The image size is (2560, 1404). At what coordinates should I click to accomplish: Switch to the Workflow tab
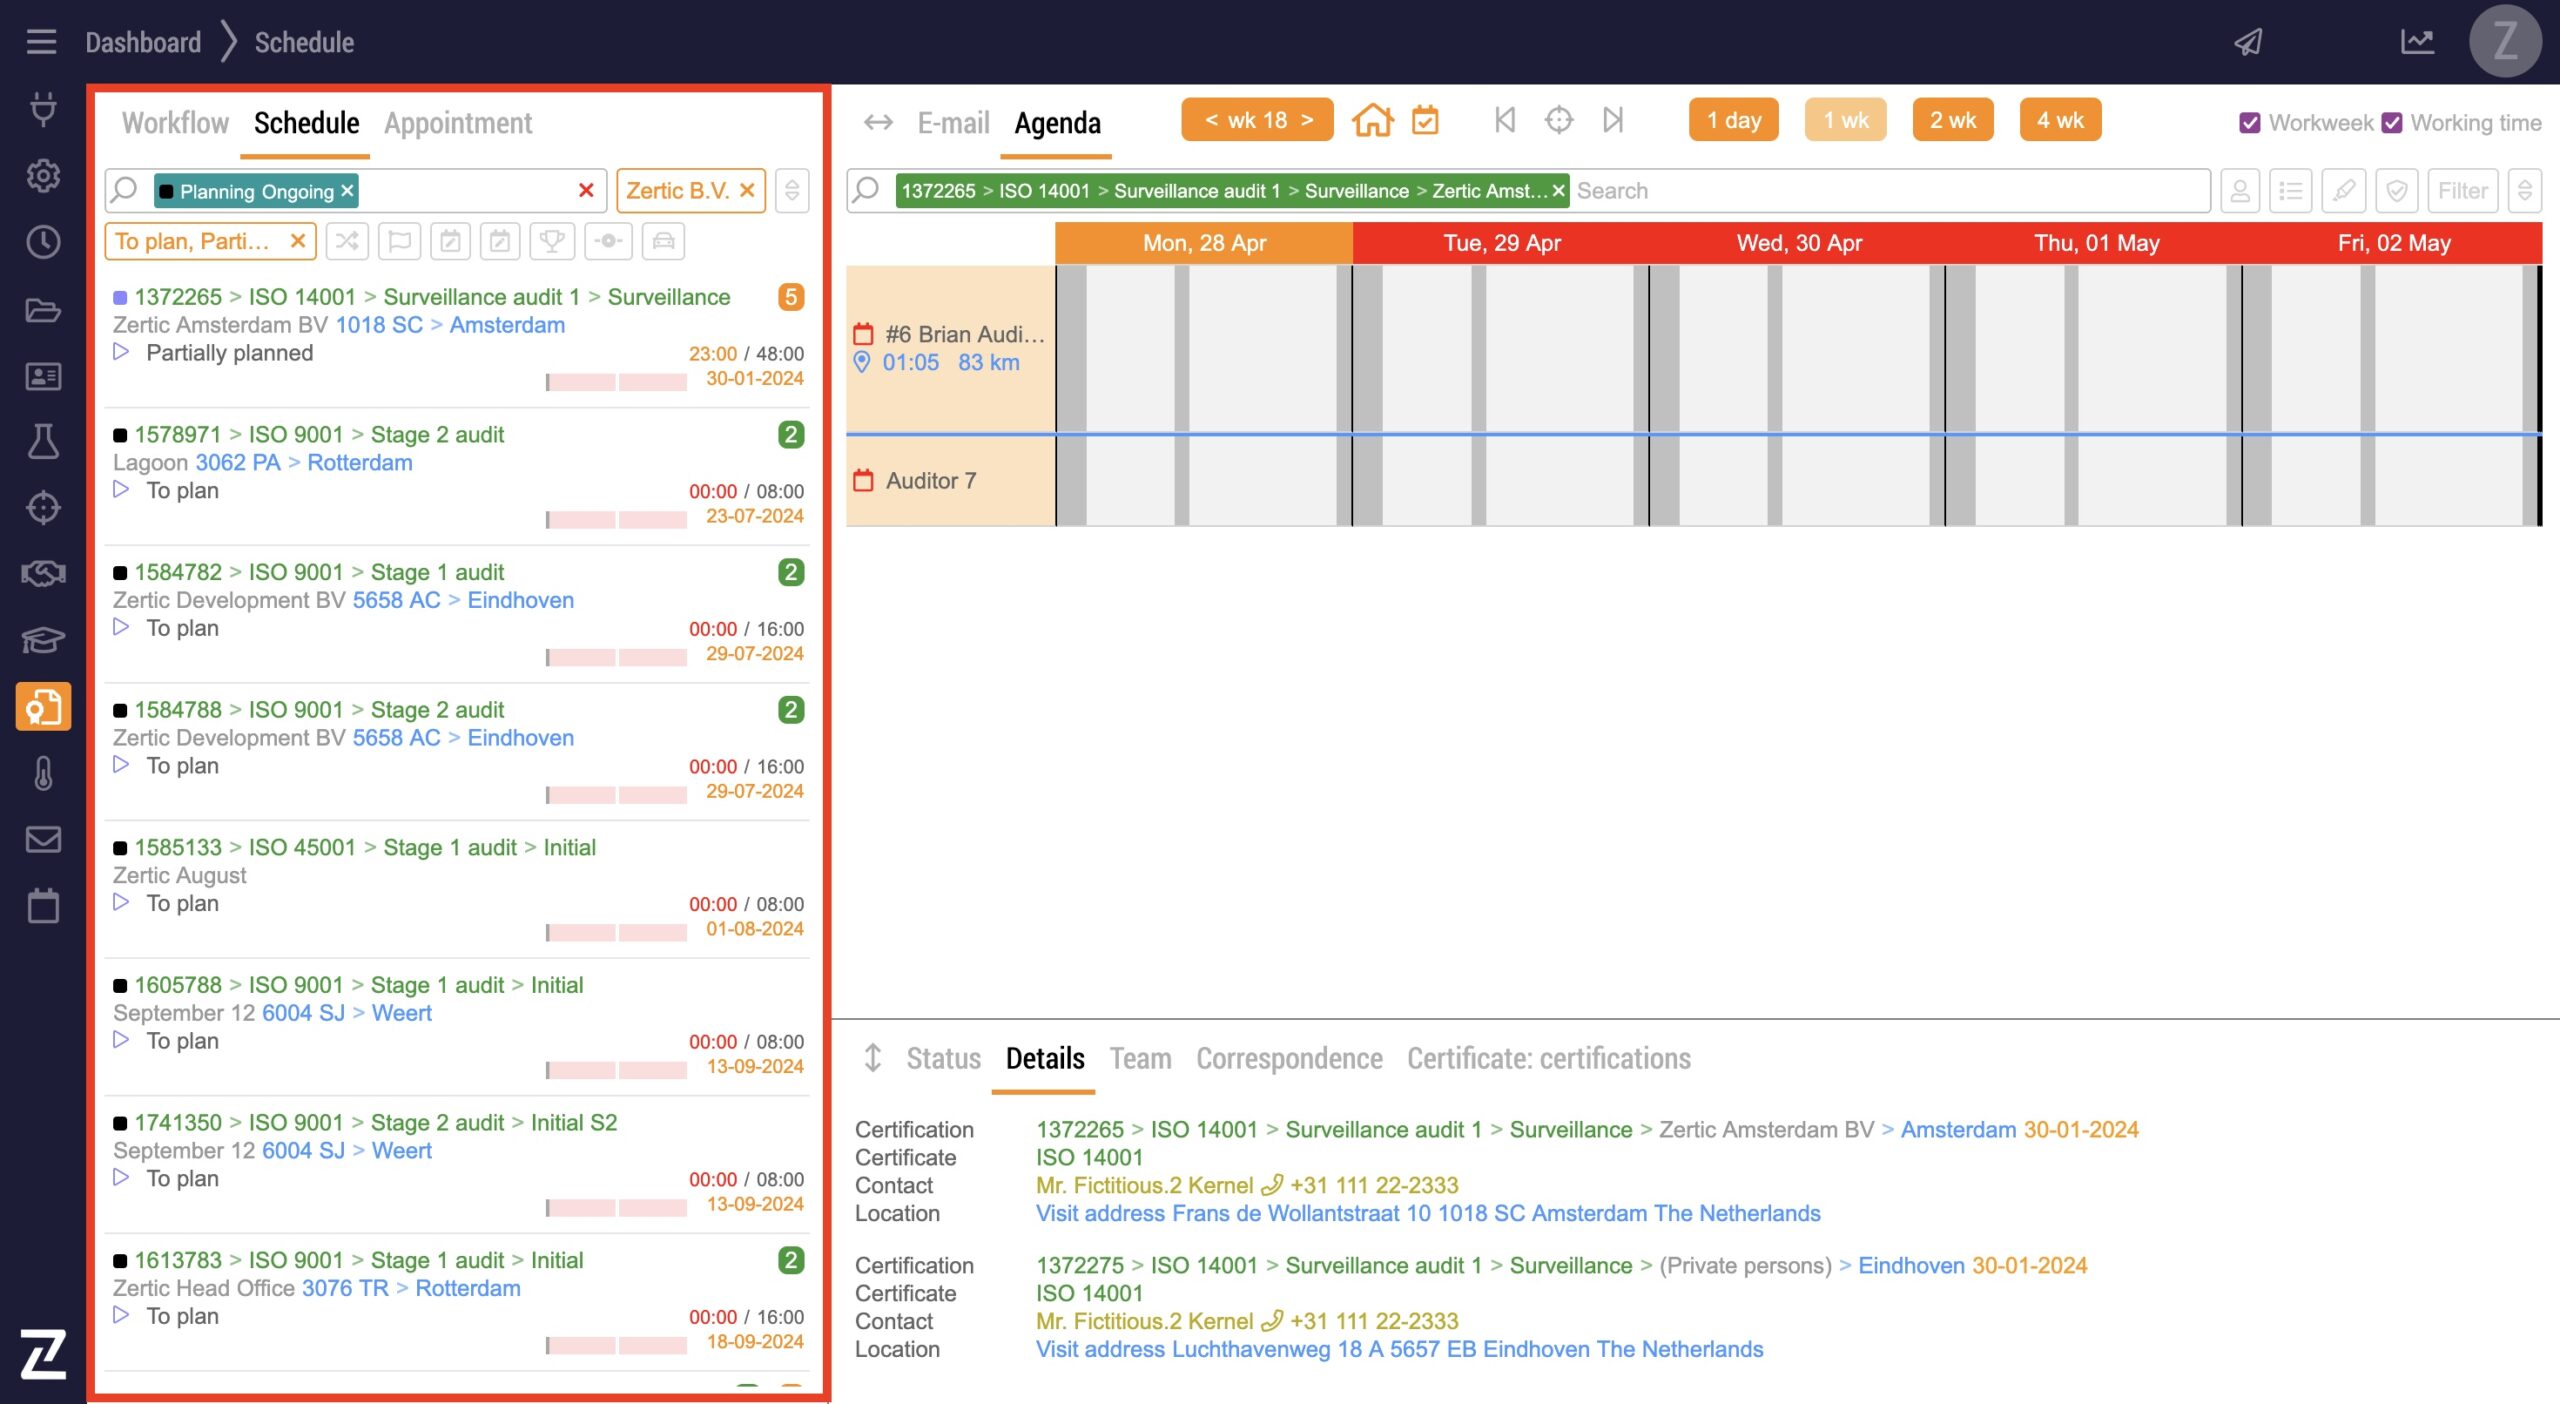click(x=175, y=123)
